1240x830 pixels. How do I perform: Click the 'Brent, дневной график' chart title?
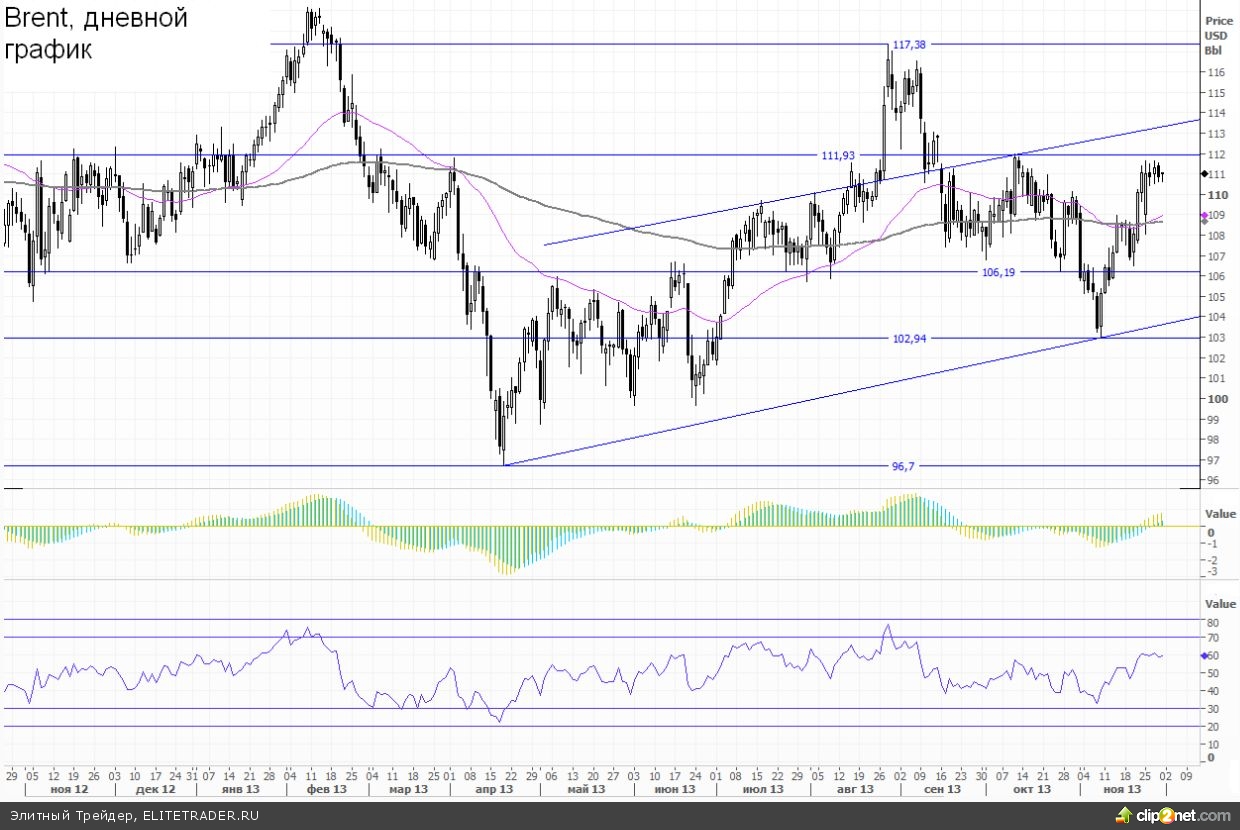pyautogui.click(x=96, y=34)
